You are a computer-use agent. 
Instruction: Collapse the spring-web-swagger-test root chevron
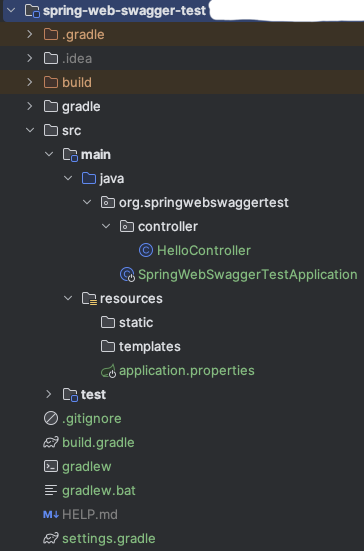click(11, 10)
